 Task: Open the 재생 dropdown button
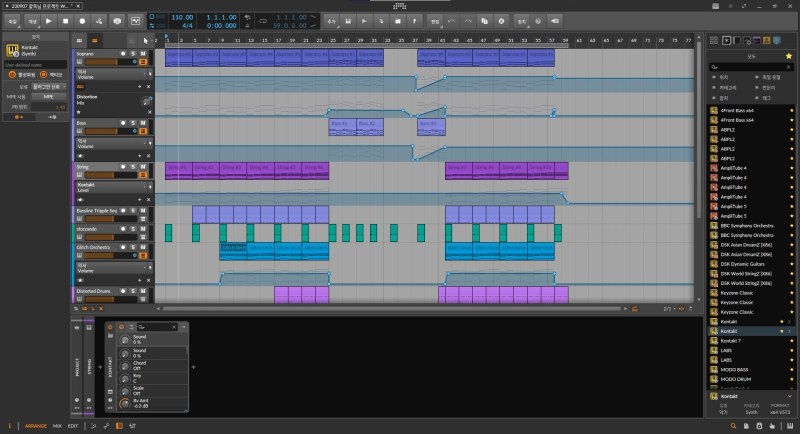pos(32,20)
